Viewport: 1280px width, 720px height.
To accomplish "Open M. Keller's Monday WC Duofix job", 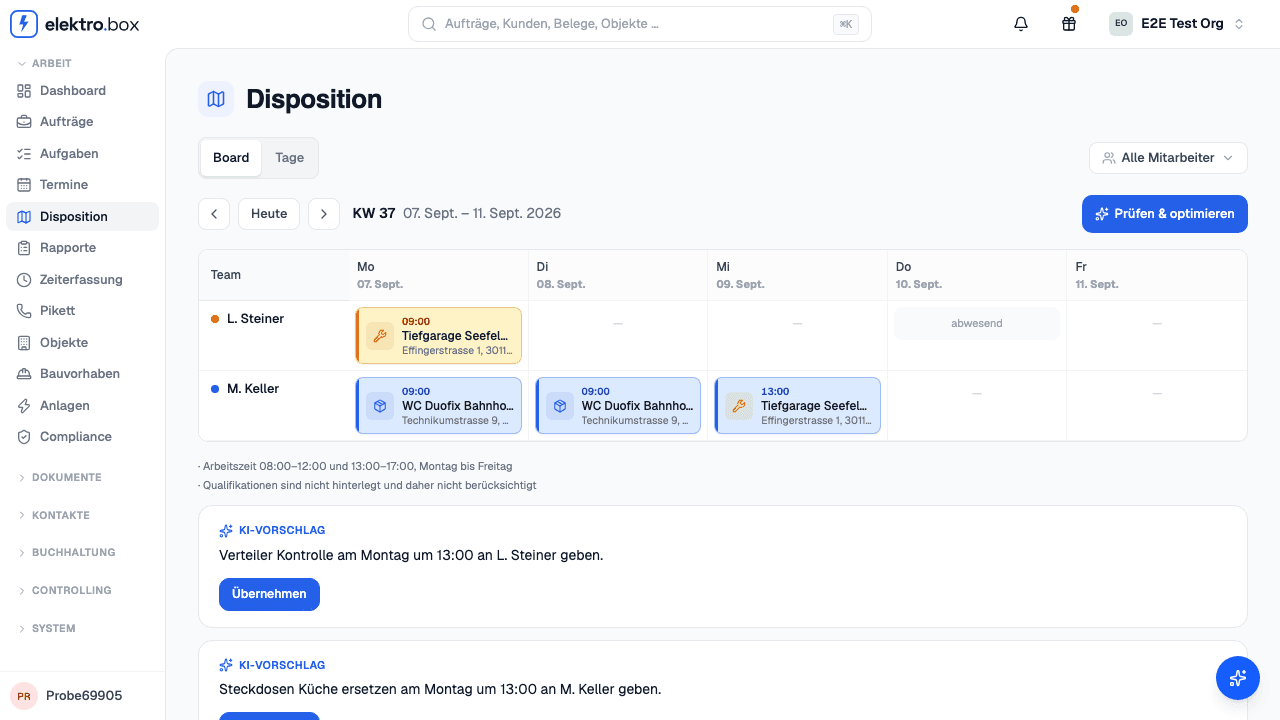I will 439,406.
